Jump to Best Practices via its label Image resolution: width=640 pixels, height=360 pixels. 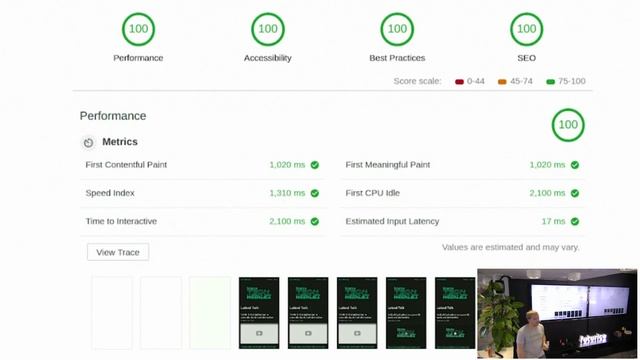397,58
